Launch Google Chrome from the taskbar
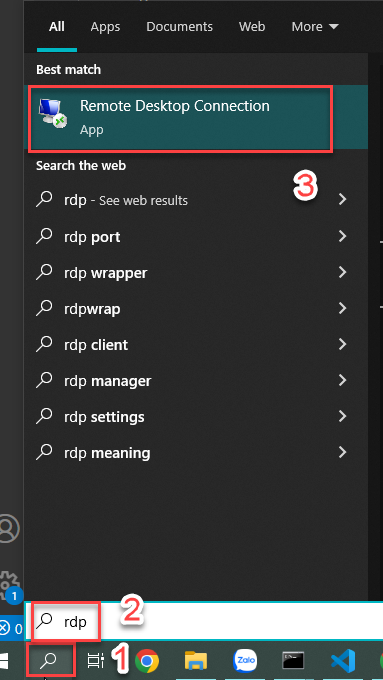This screenshot has width=383, height=680. (147, 661)
